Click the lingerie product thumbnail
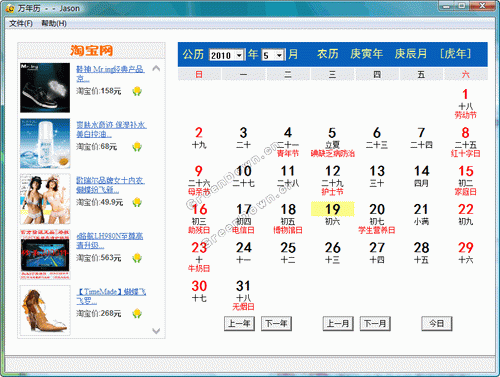 [45, 199]
